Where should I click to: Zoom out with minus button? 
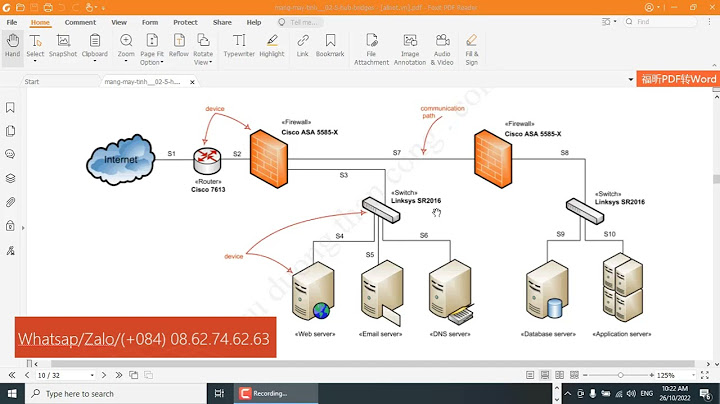pos(585,375)
